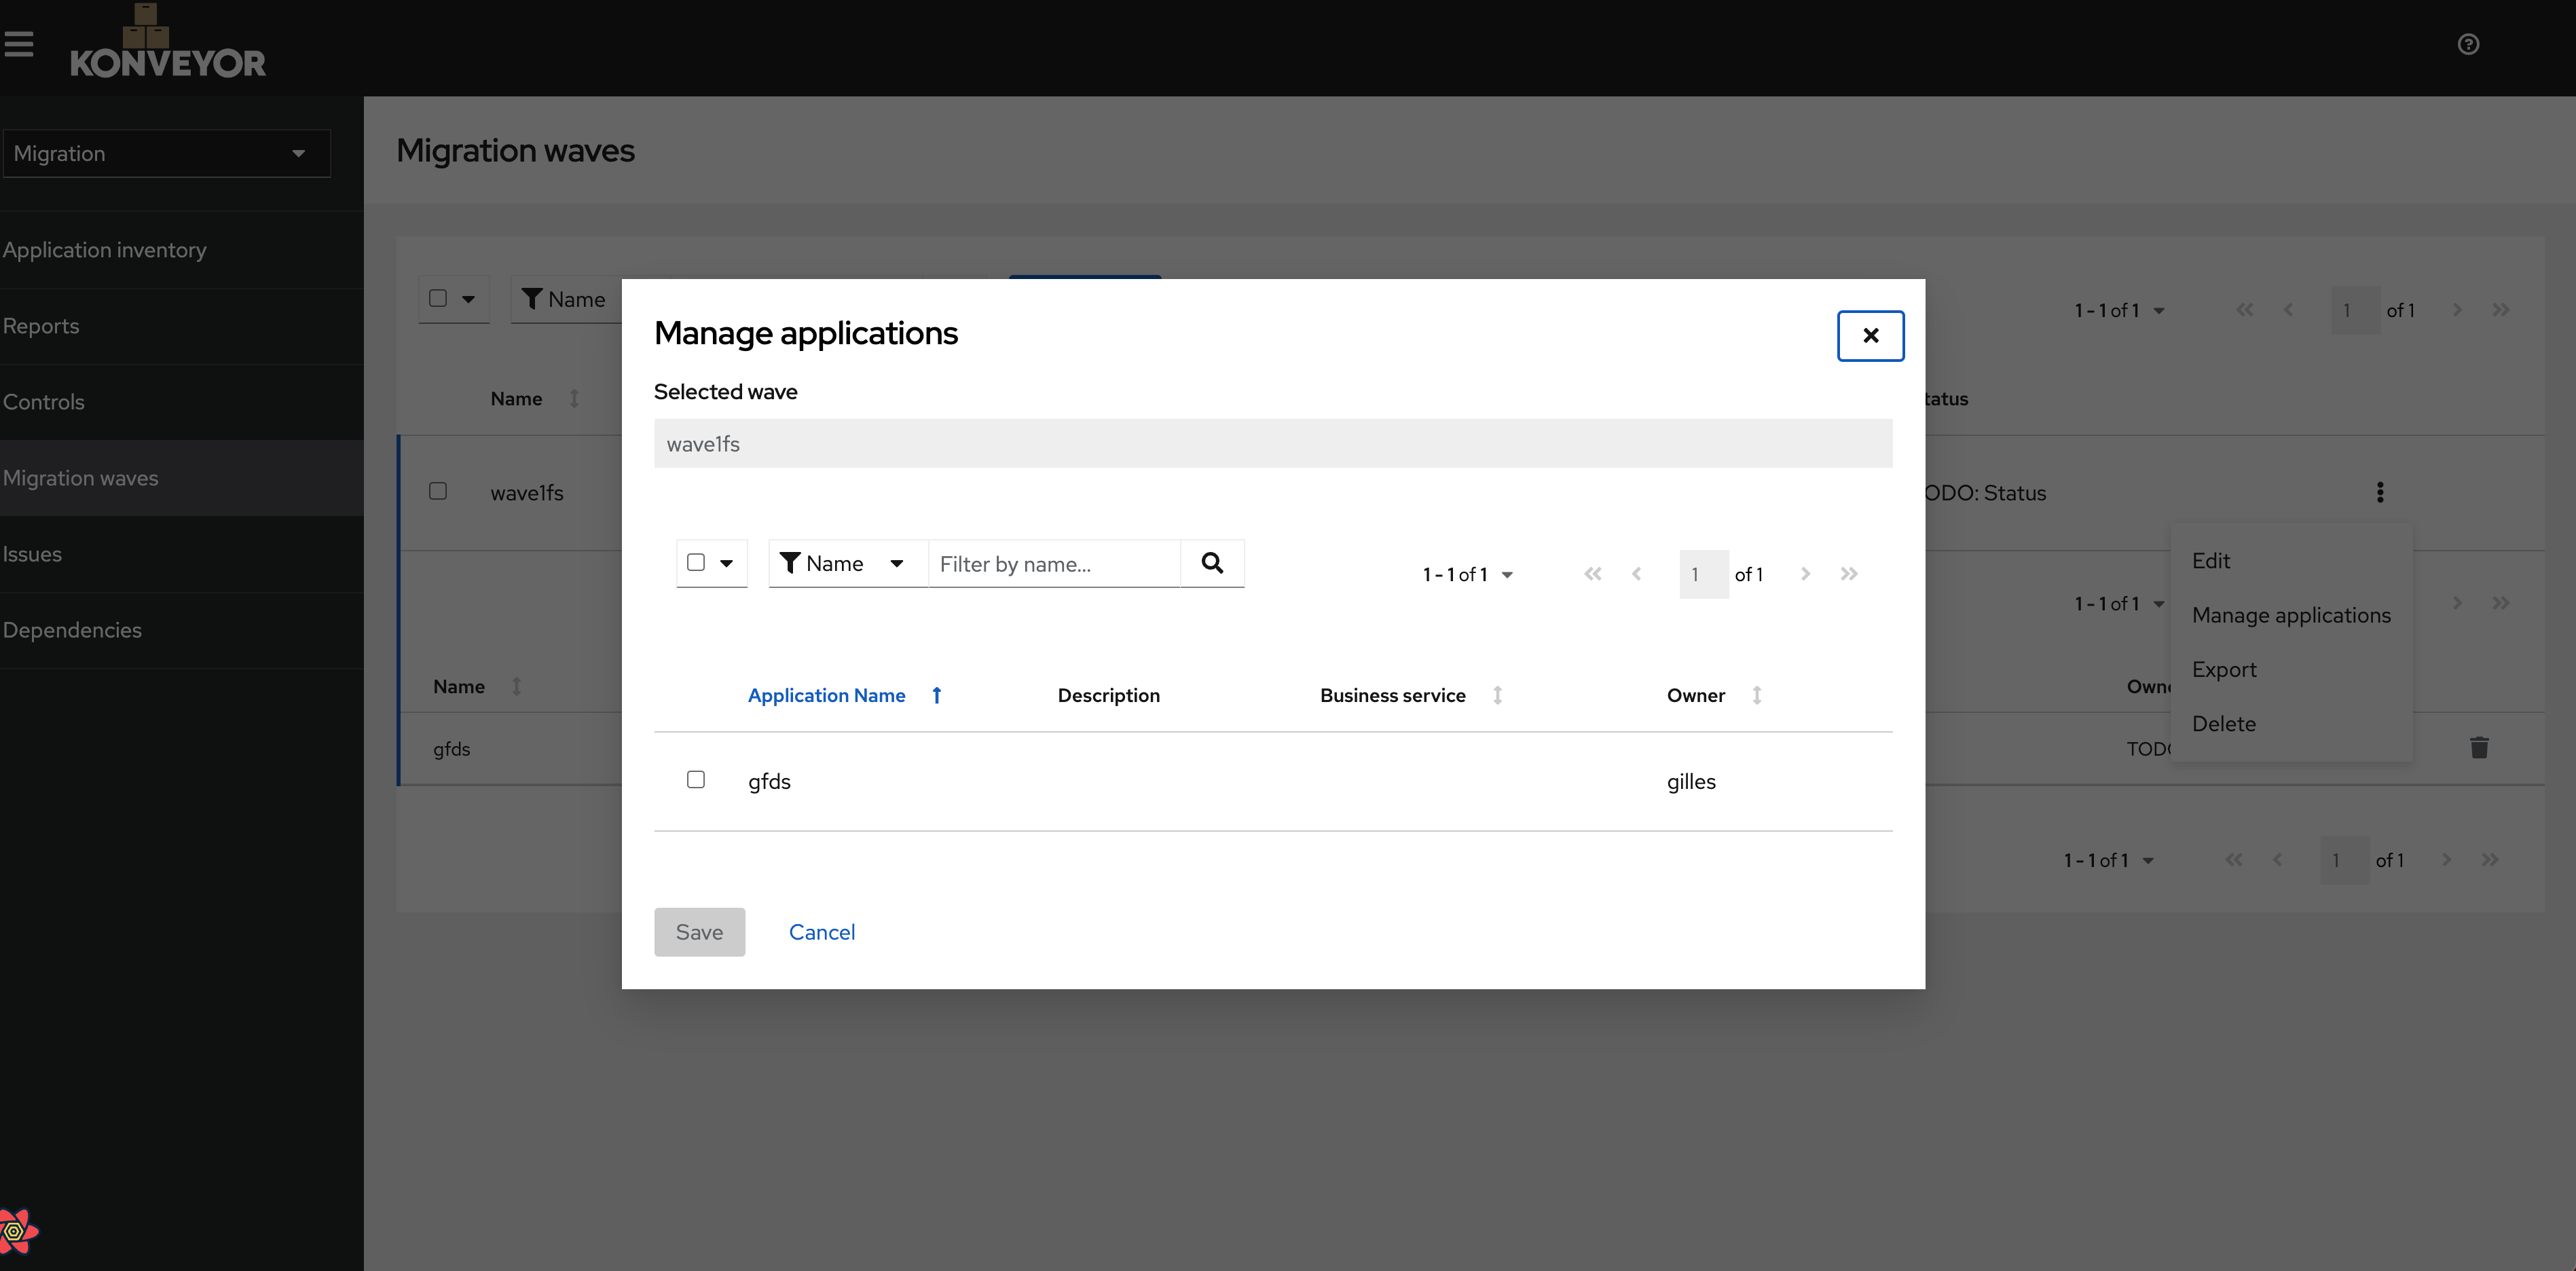
Task: Open the help icon in the top bar
Action: [x=2468, y=44]
